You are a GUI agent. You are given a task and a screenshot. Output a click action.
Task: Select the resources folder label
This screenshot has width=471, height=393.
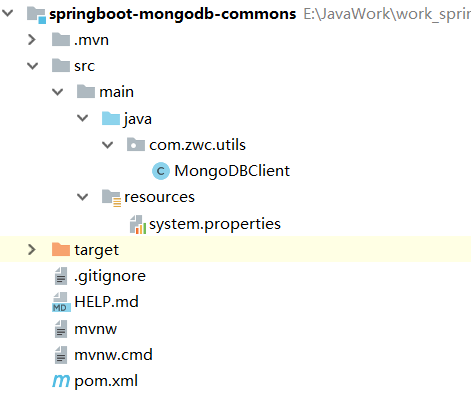[x=159, y=197]
